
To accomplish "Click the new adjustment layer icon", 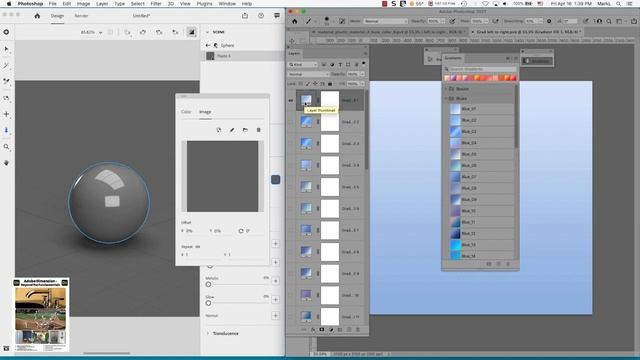I will (x=331, y=329).
